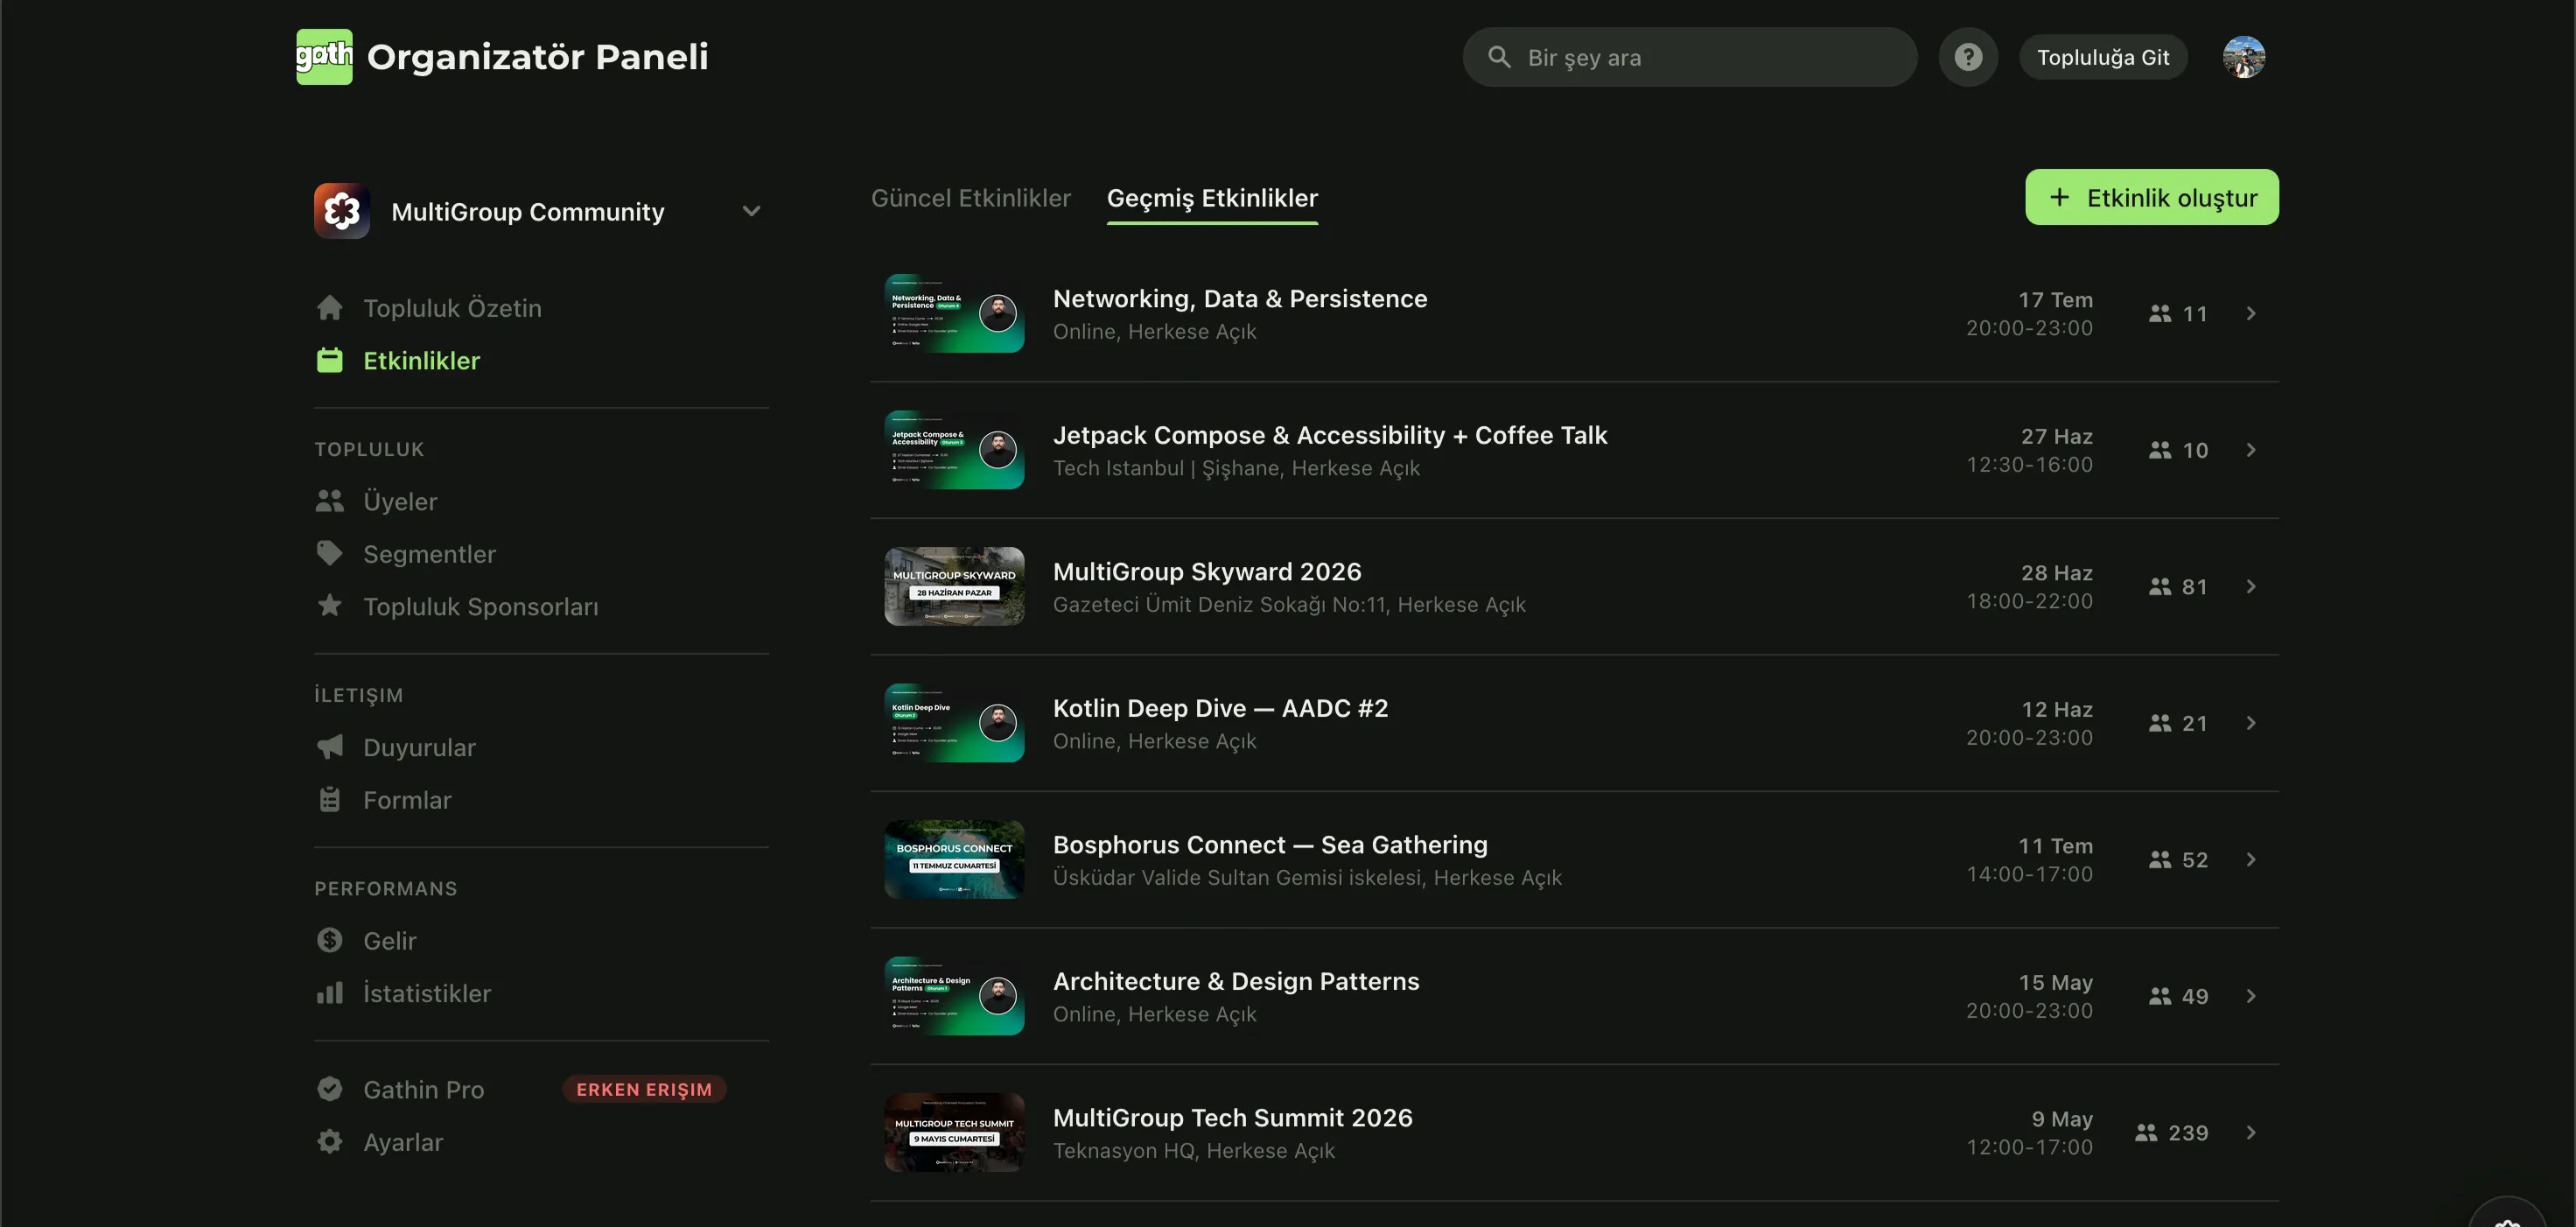Expand the MultiGroup Community switcher dropdown
2576x1227 pixels.
[x=751, y=211]
